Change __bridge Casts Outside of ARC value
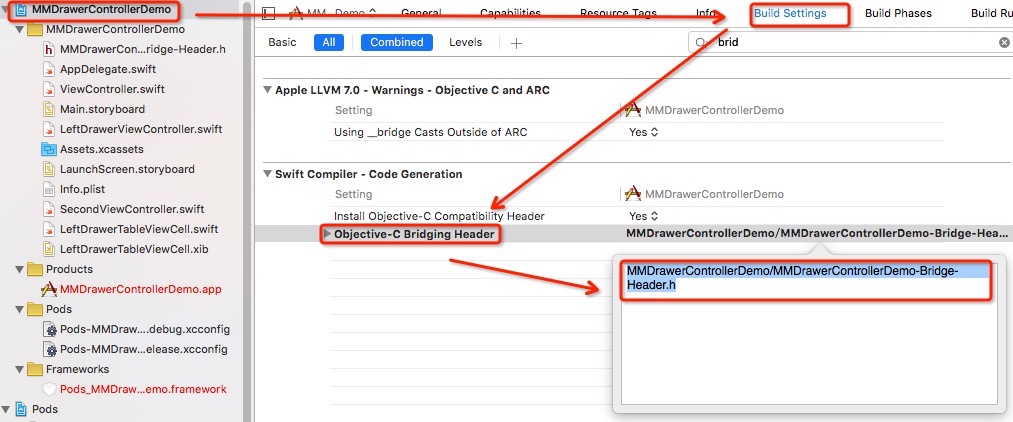This screenshot has width=1013, height=422. pyautogui.click(x=643, y=132)
